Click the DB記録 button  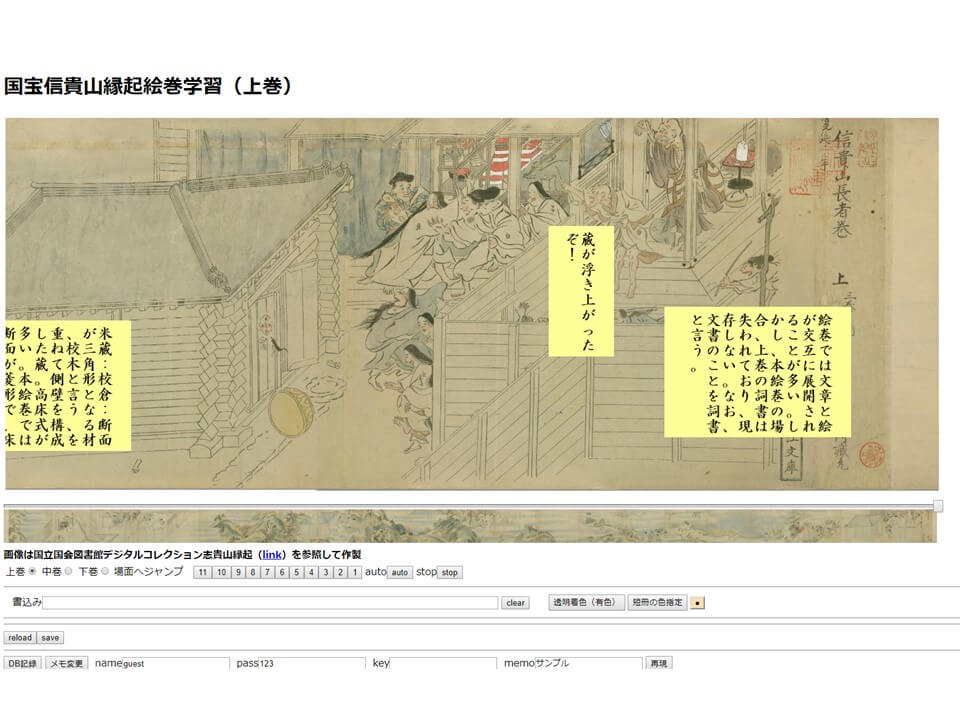tap(23, 664)
